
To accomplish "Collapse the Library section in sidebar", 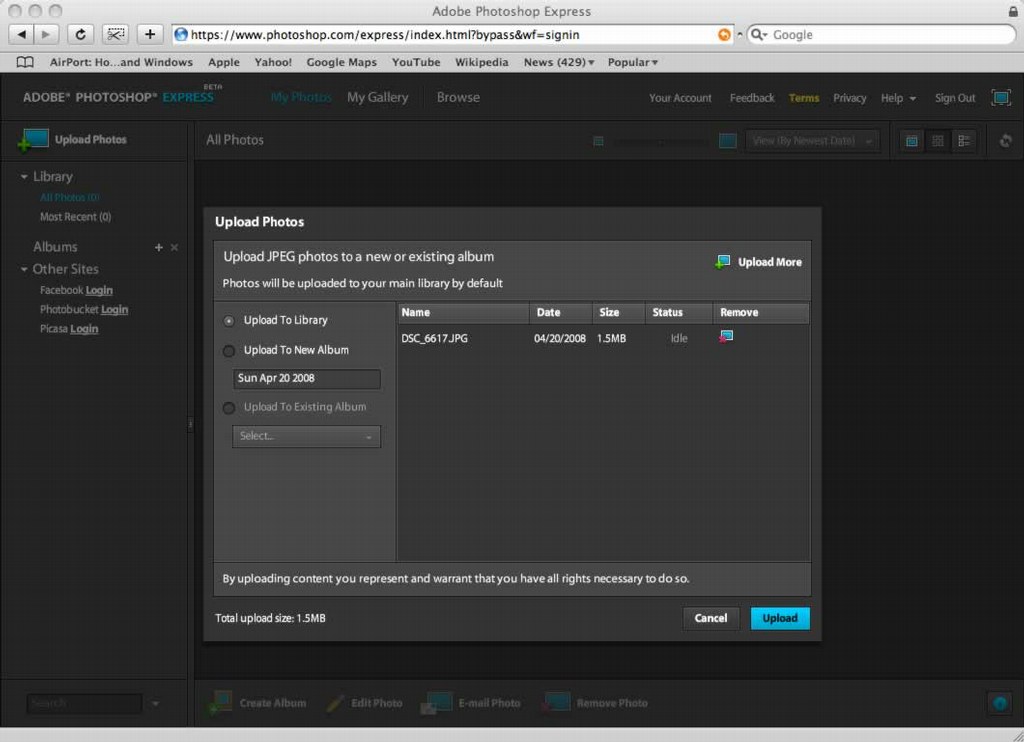I will 24,177.
